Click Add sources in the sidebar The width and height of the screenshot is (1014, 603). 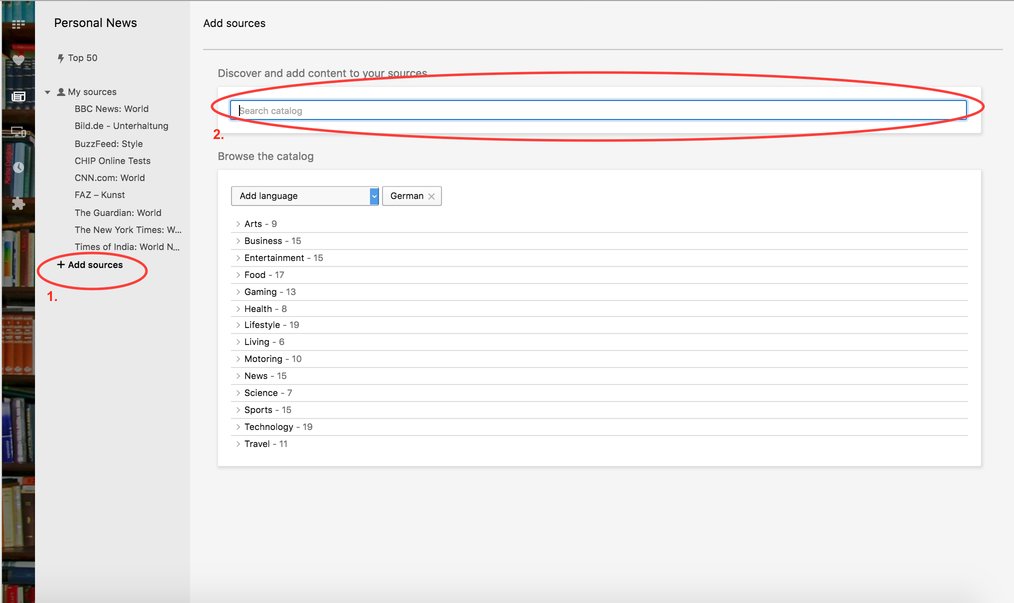pos(95,265)
